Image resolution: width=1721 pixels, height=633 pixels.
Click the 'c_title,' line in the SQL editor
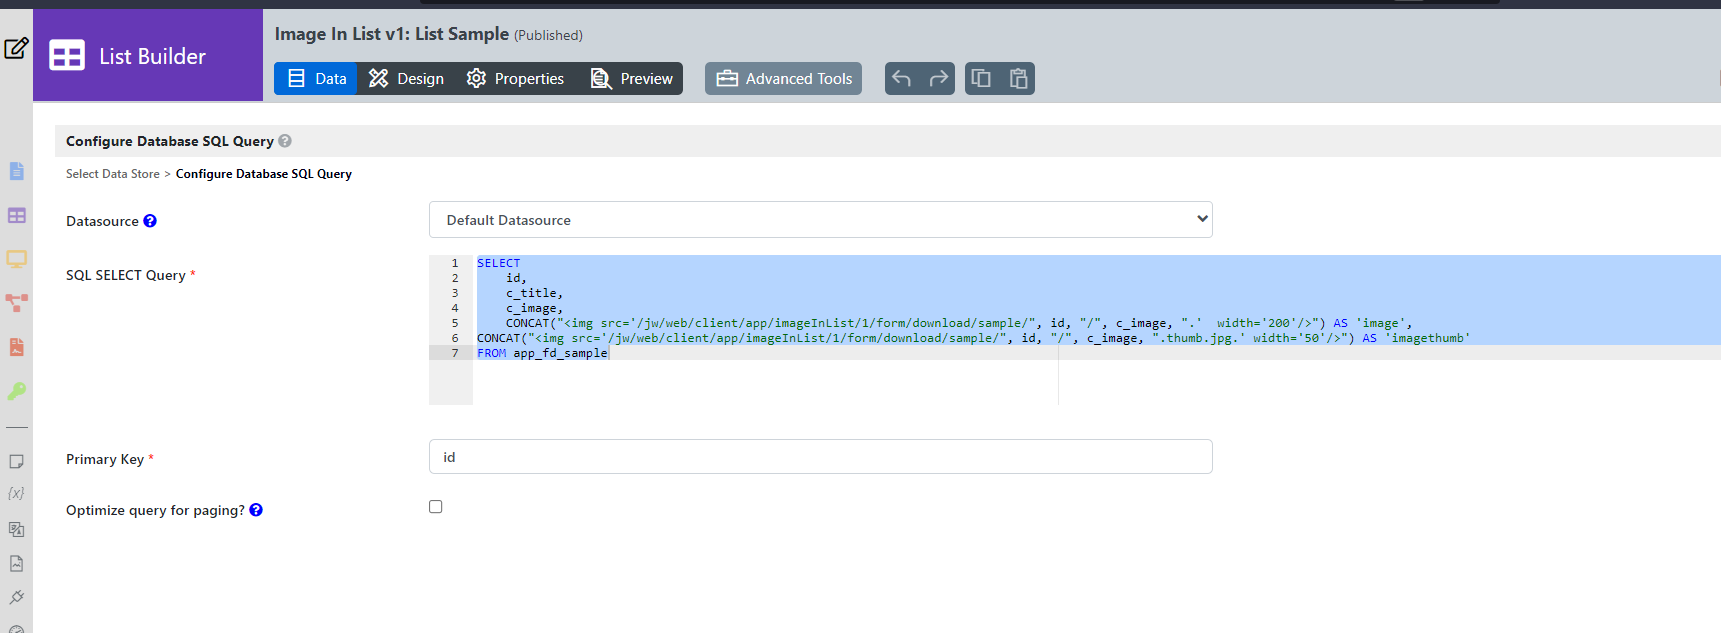pyautogui.click(x=534, y=293)
